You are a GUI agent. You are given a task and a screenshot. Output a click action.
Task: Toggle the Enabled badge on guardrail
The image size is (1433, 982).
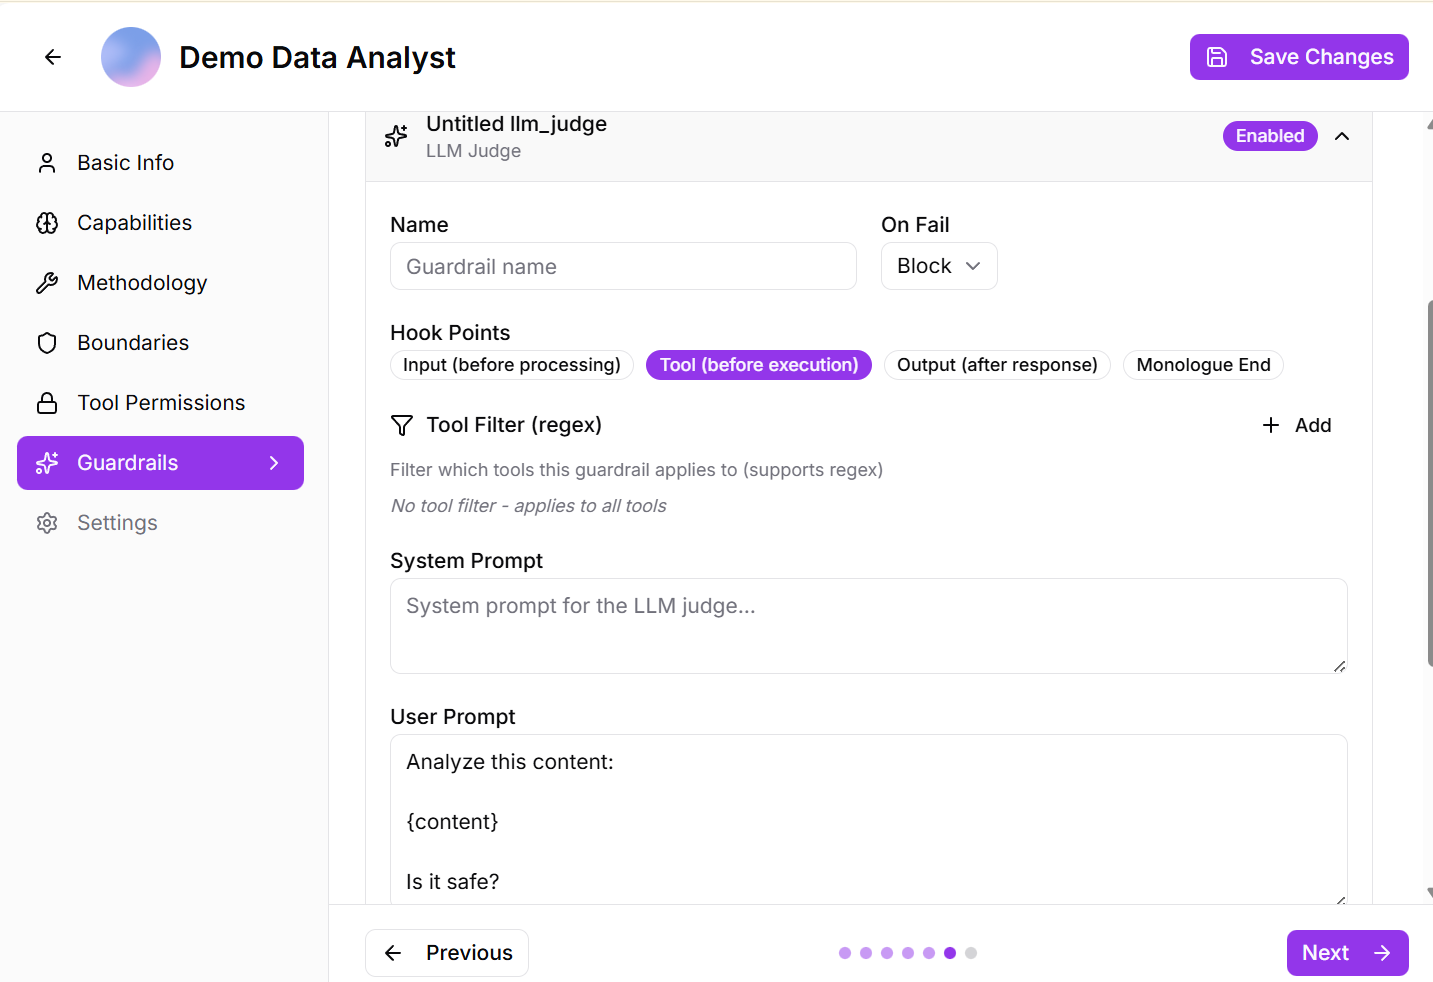pos(1269,136)
